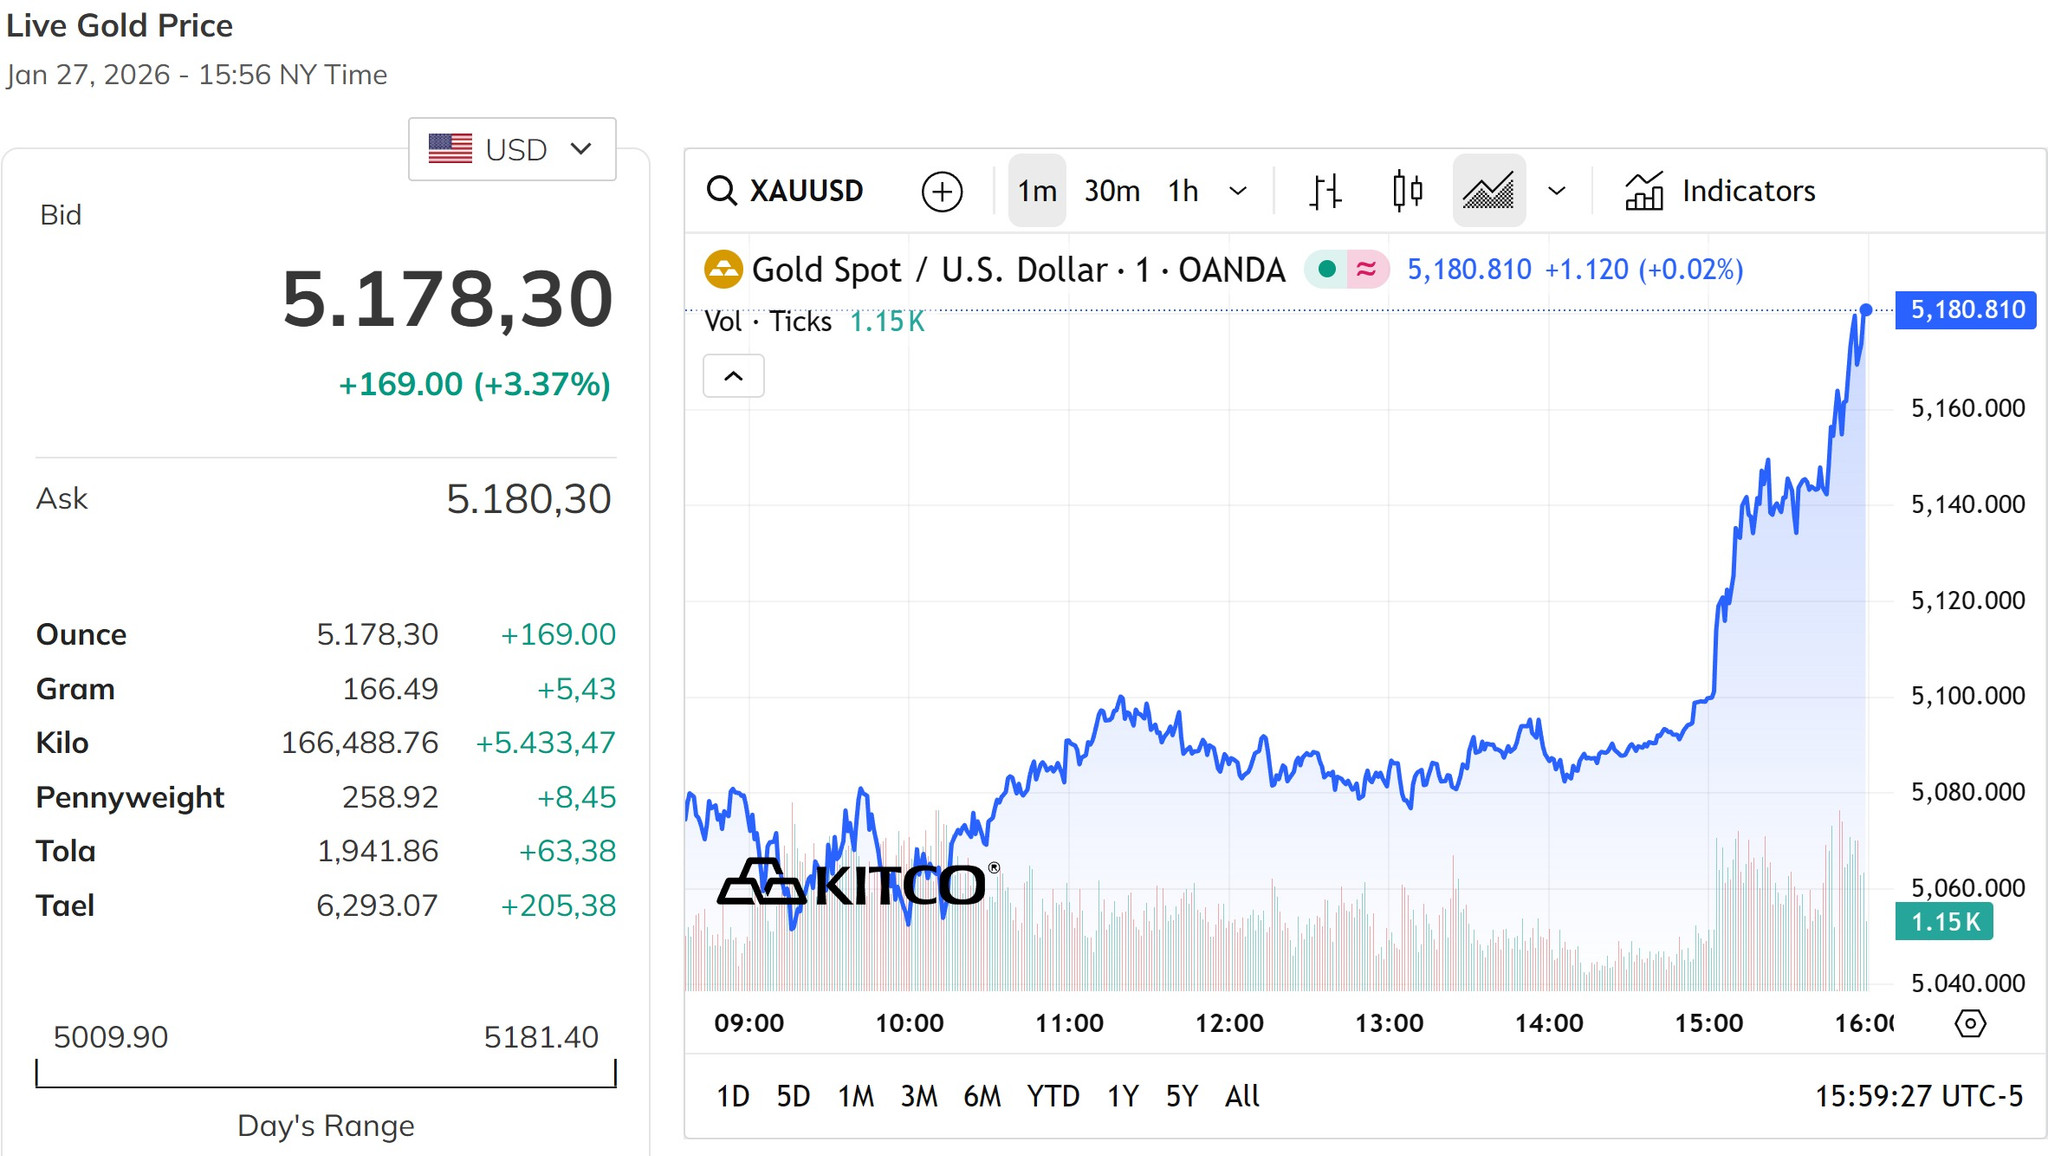
Task: Collapse the chart legend with the caret button
Action: [x=733, y=376]
